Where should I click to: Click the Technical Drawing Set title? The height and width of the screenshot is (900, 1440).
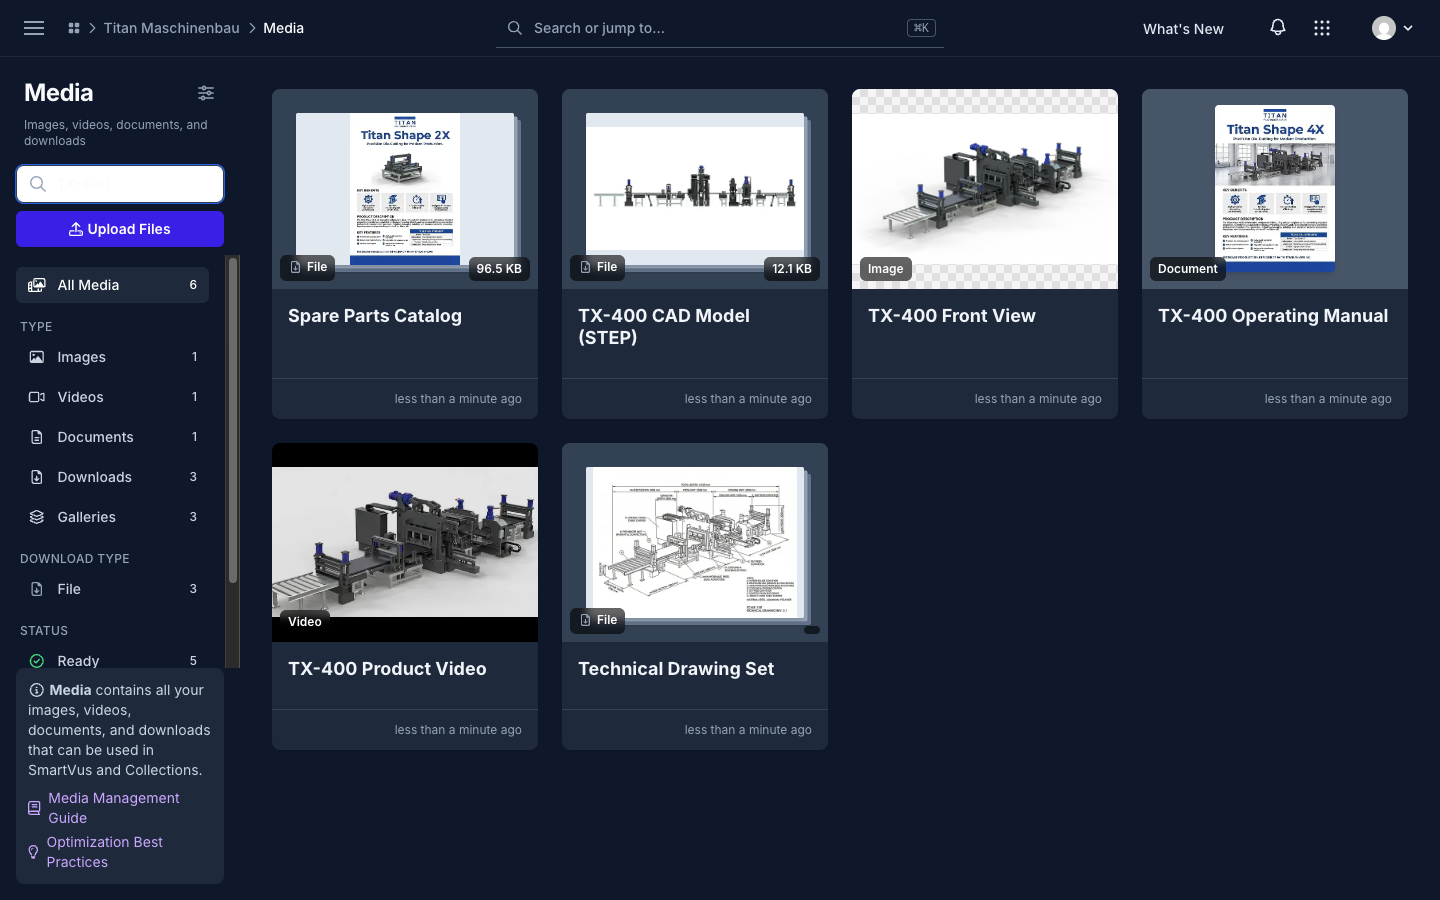point(676,669)
